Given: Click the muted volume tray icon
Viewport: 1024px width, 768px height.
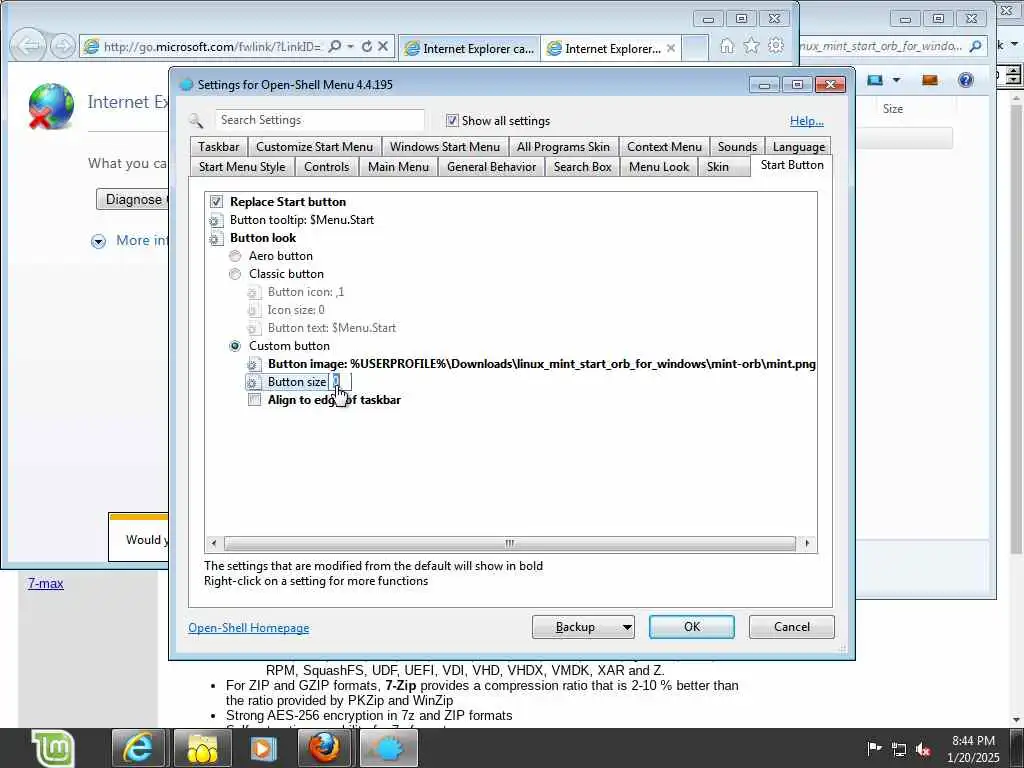Looking at the screenshot, I should [923, 750].
